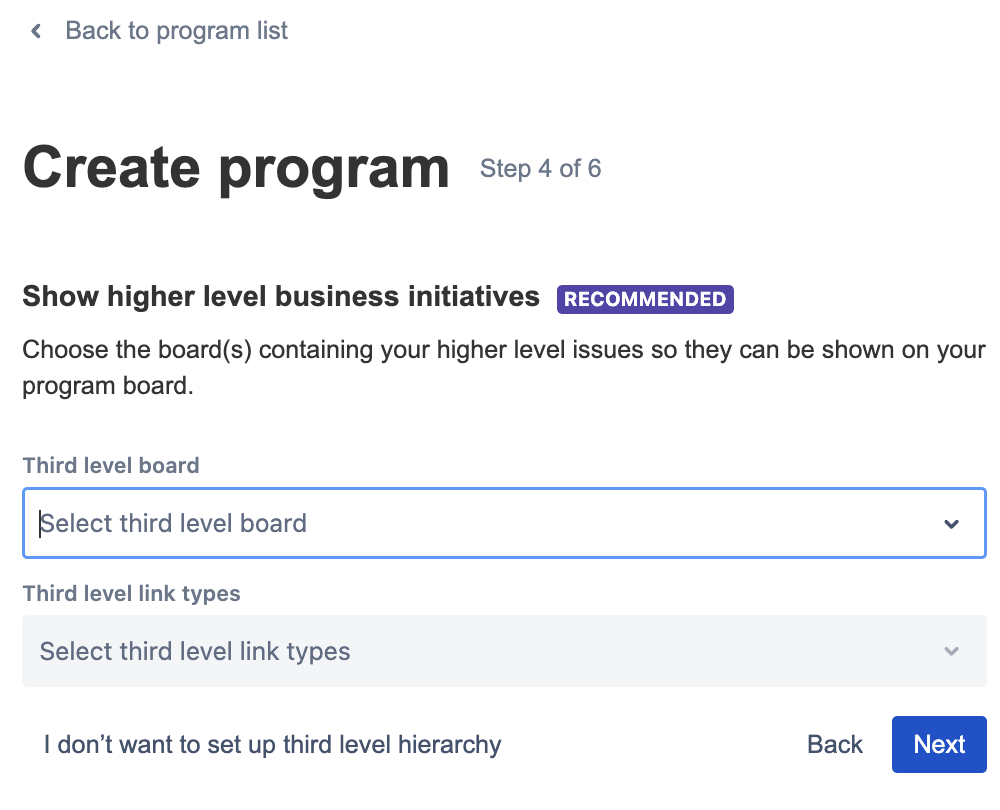Viewport: 1000px width, 810px height.
Task: Click inside the Select third level board field
Action: coord(480,523)
